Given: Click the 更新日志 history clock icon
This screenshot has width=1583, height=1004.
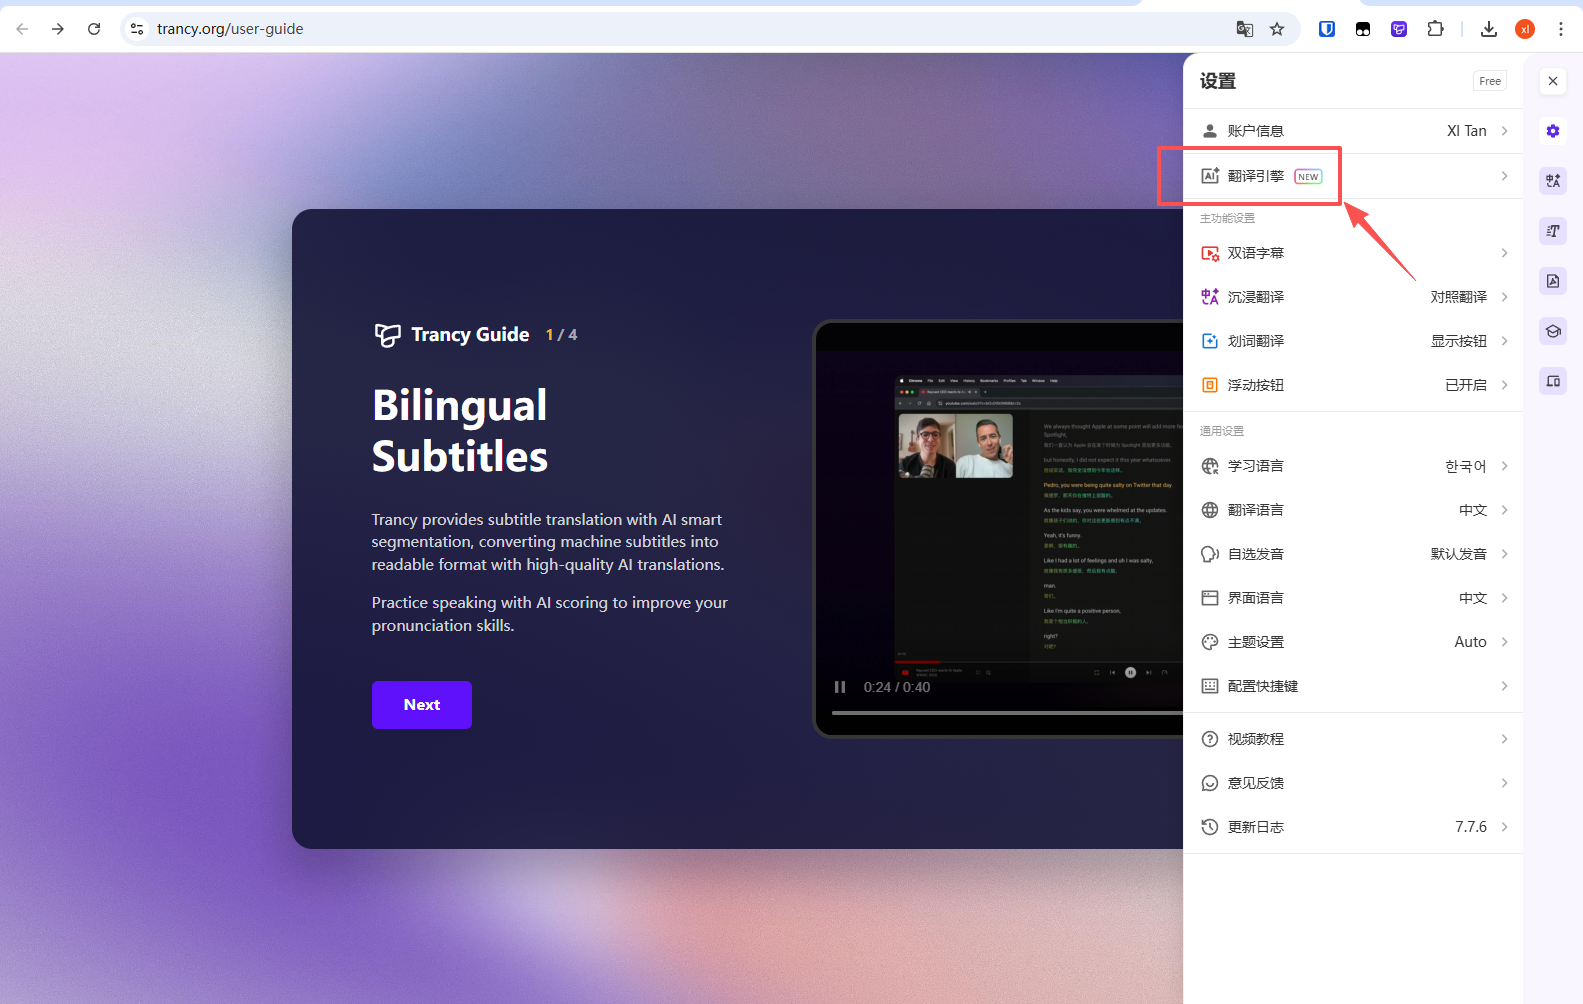Looking at the screenshot, I should tap(1210, 827).
